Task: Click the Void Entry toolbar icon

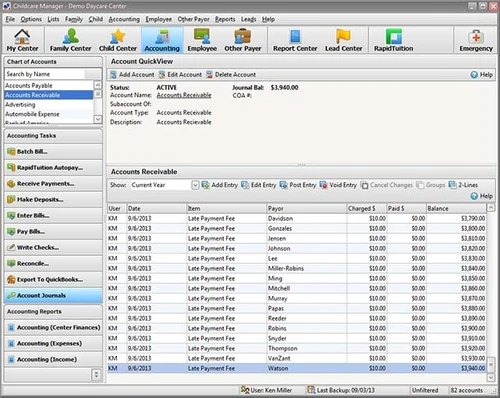Action: [323, 185]
